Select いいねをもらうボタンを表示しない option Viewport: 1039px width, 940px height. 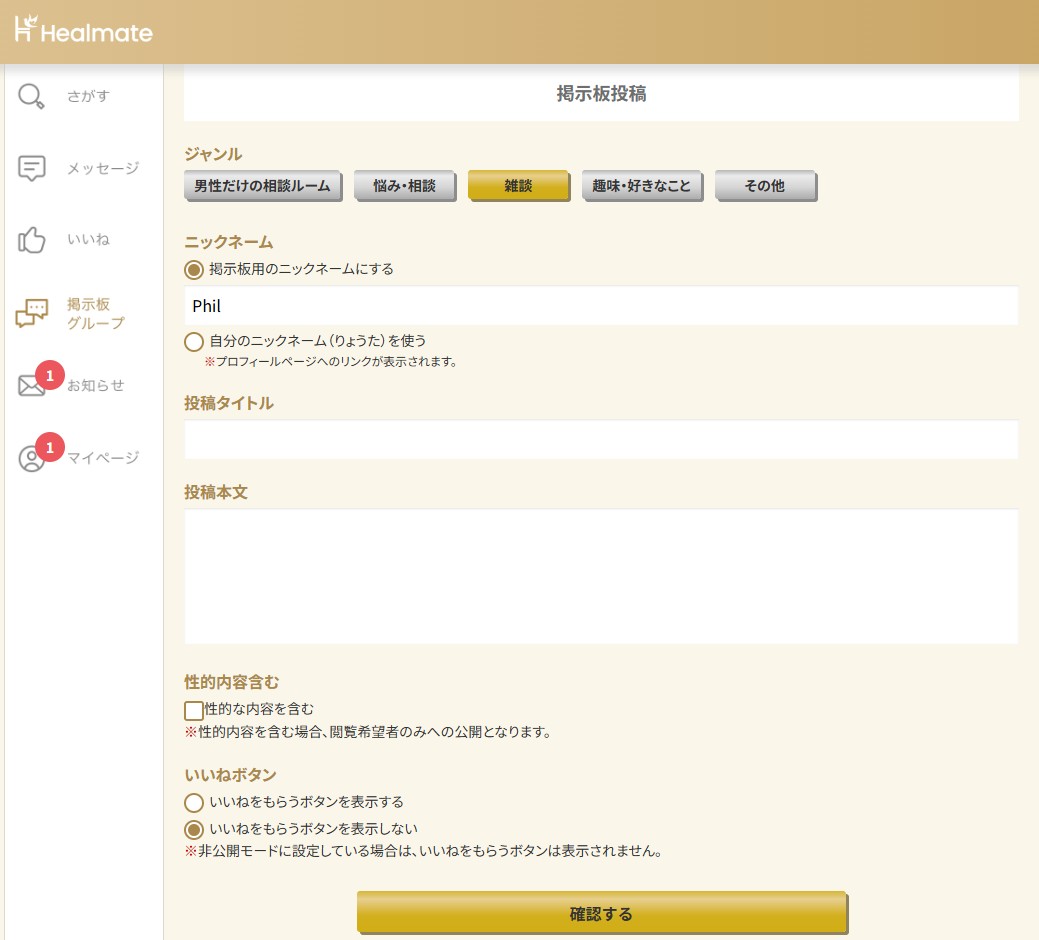coord(194,829)
